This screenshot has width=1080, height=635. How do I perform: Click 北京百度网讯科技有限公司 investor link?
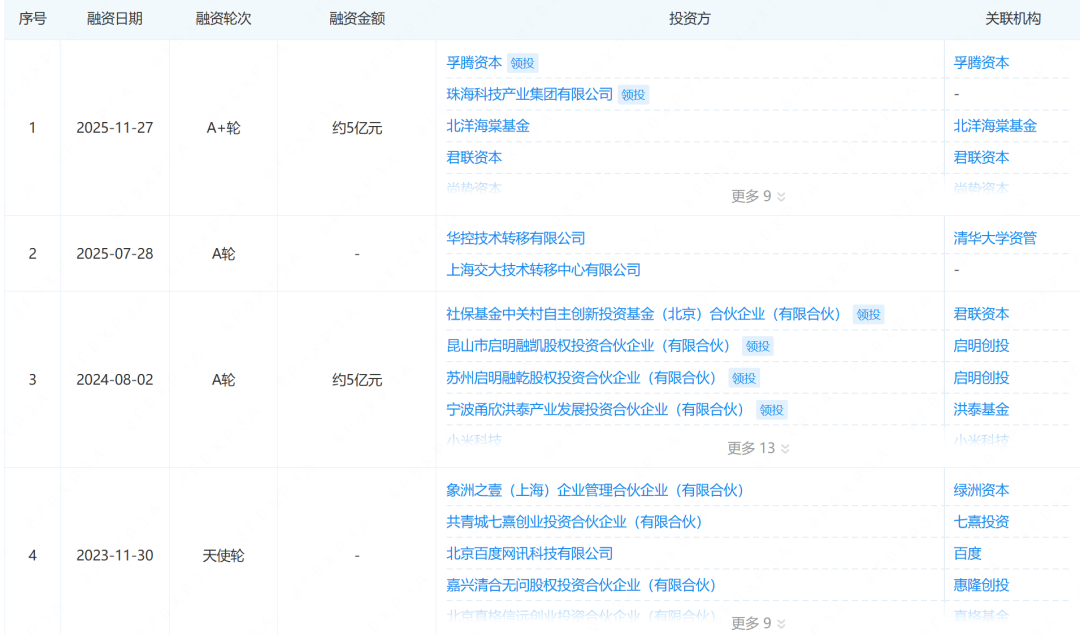(x=529, y=553)
